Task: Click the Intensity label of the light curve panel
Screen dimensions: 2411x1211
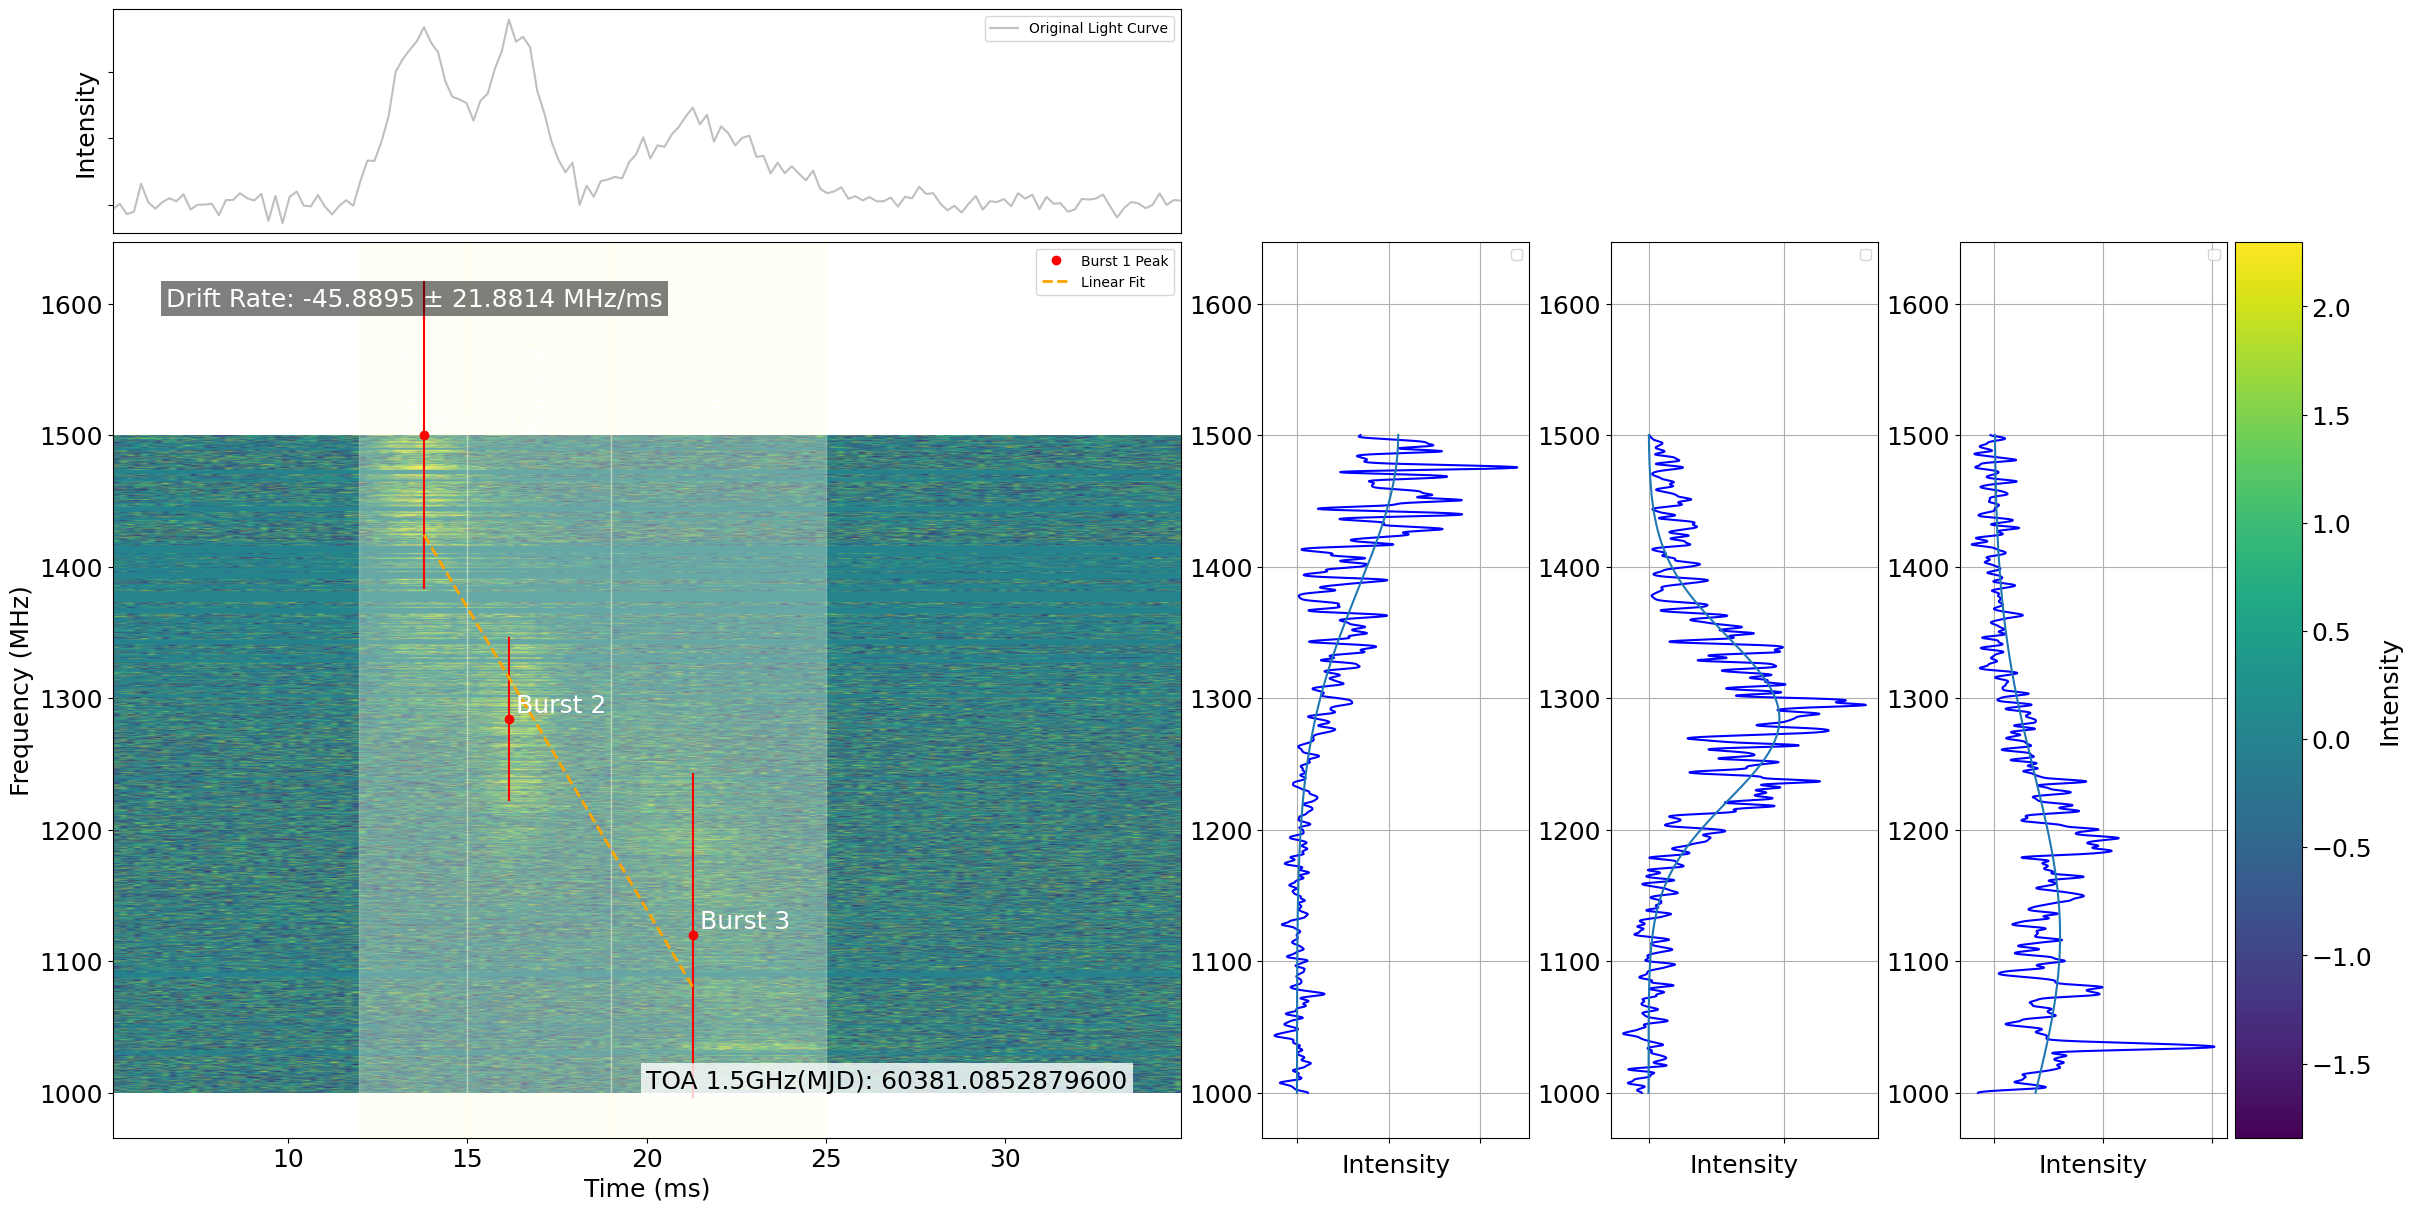Action: [86, 125]
